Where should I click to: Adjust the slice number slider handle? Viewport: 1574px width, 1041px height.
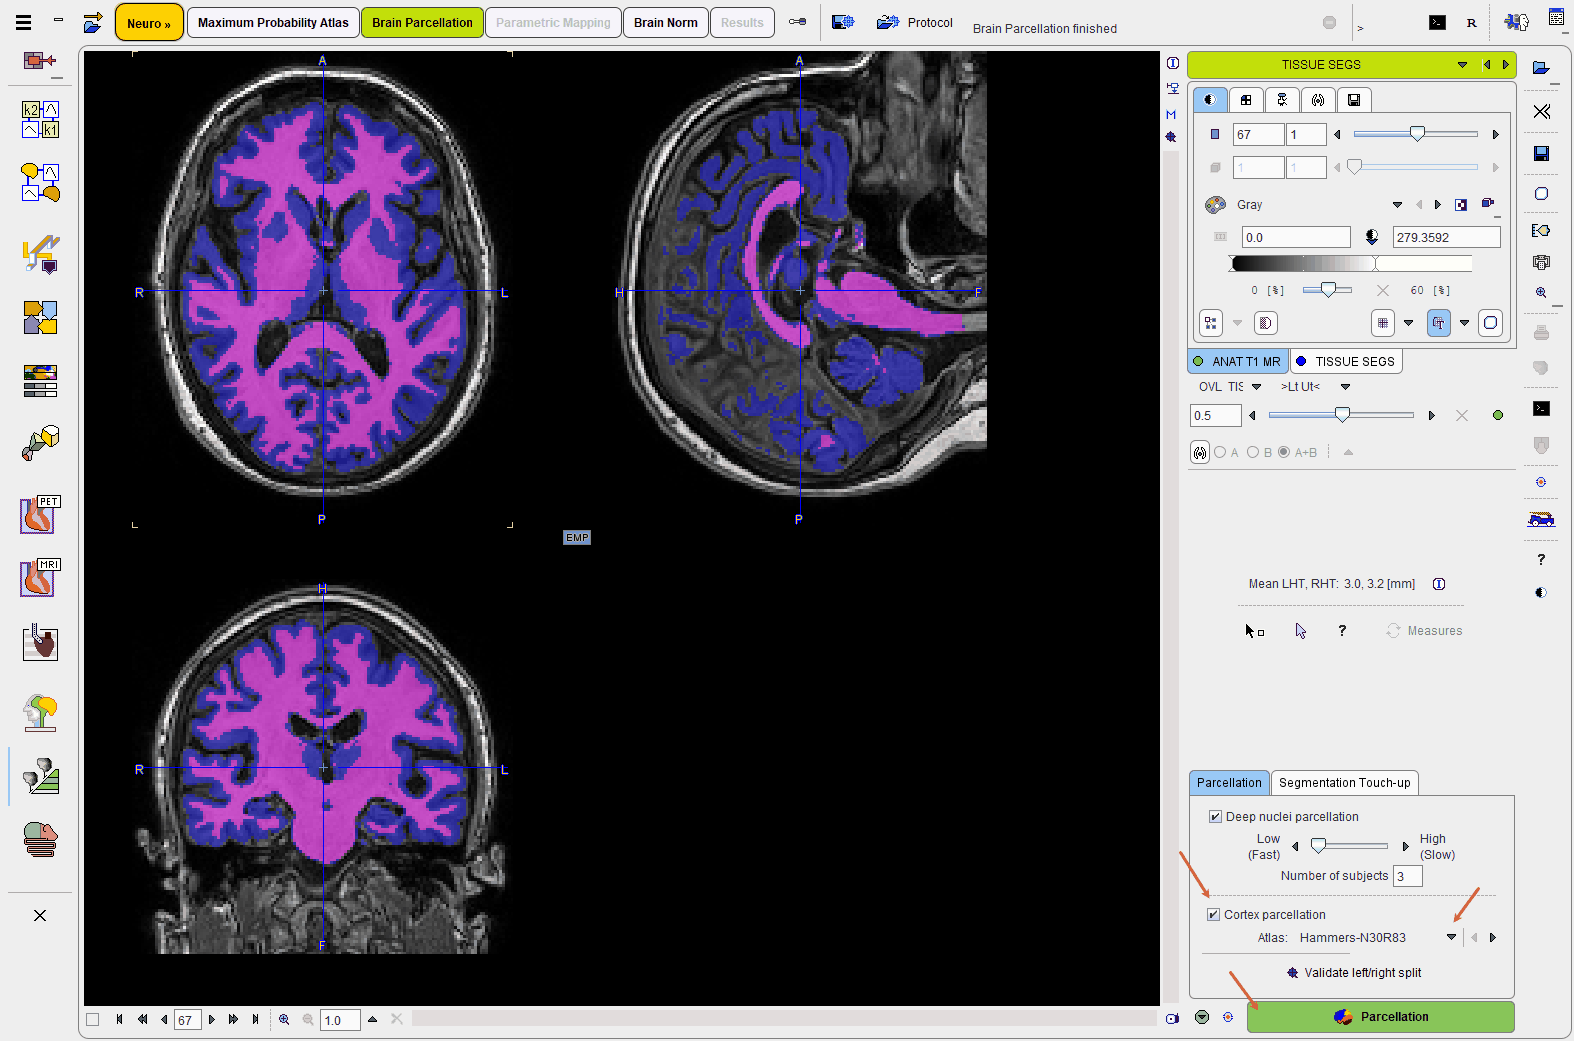pos(1417,133)
